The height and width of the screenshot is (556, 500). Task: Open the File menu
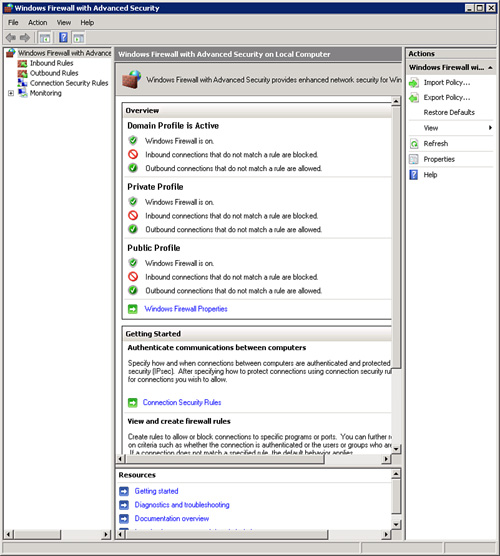click(x=13, y=23)
